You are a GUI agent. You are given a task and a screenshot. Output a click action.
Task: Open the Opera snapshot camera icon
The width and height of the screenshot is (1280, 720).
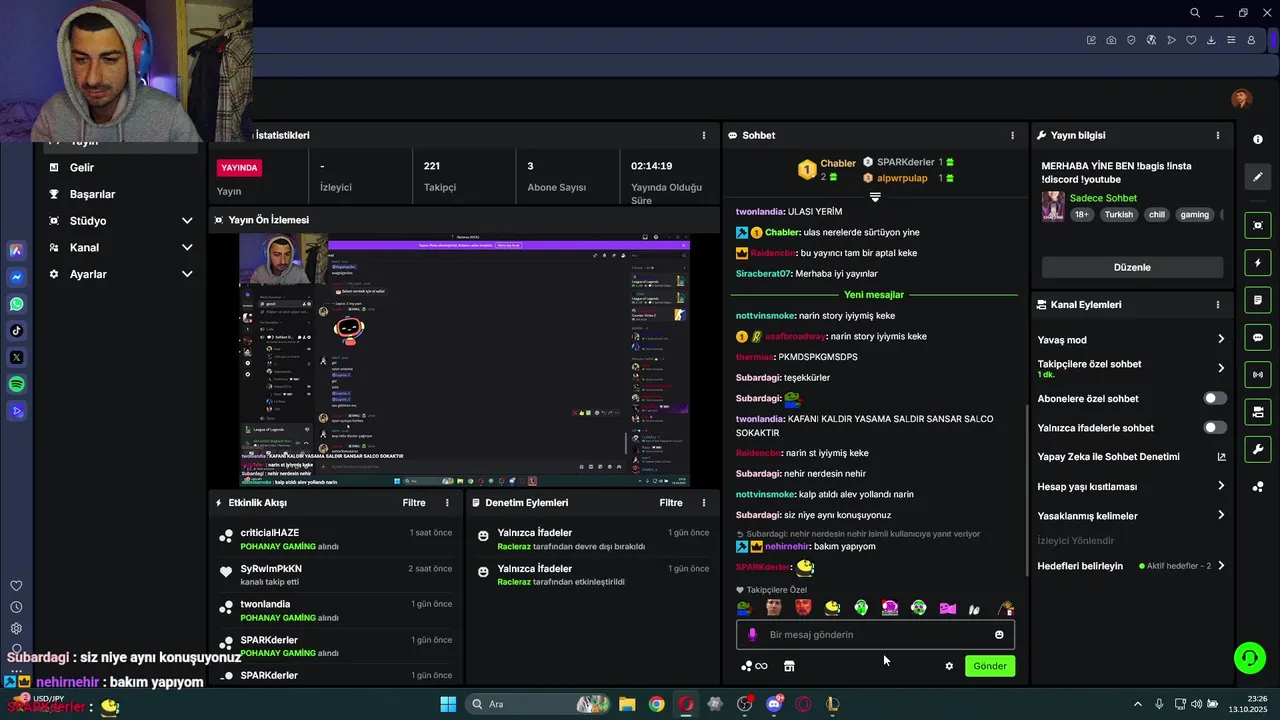click(x=1111, y=40)
